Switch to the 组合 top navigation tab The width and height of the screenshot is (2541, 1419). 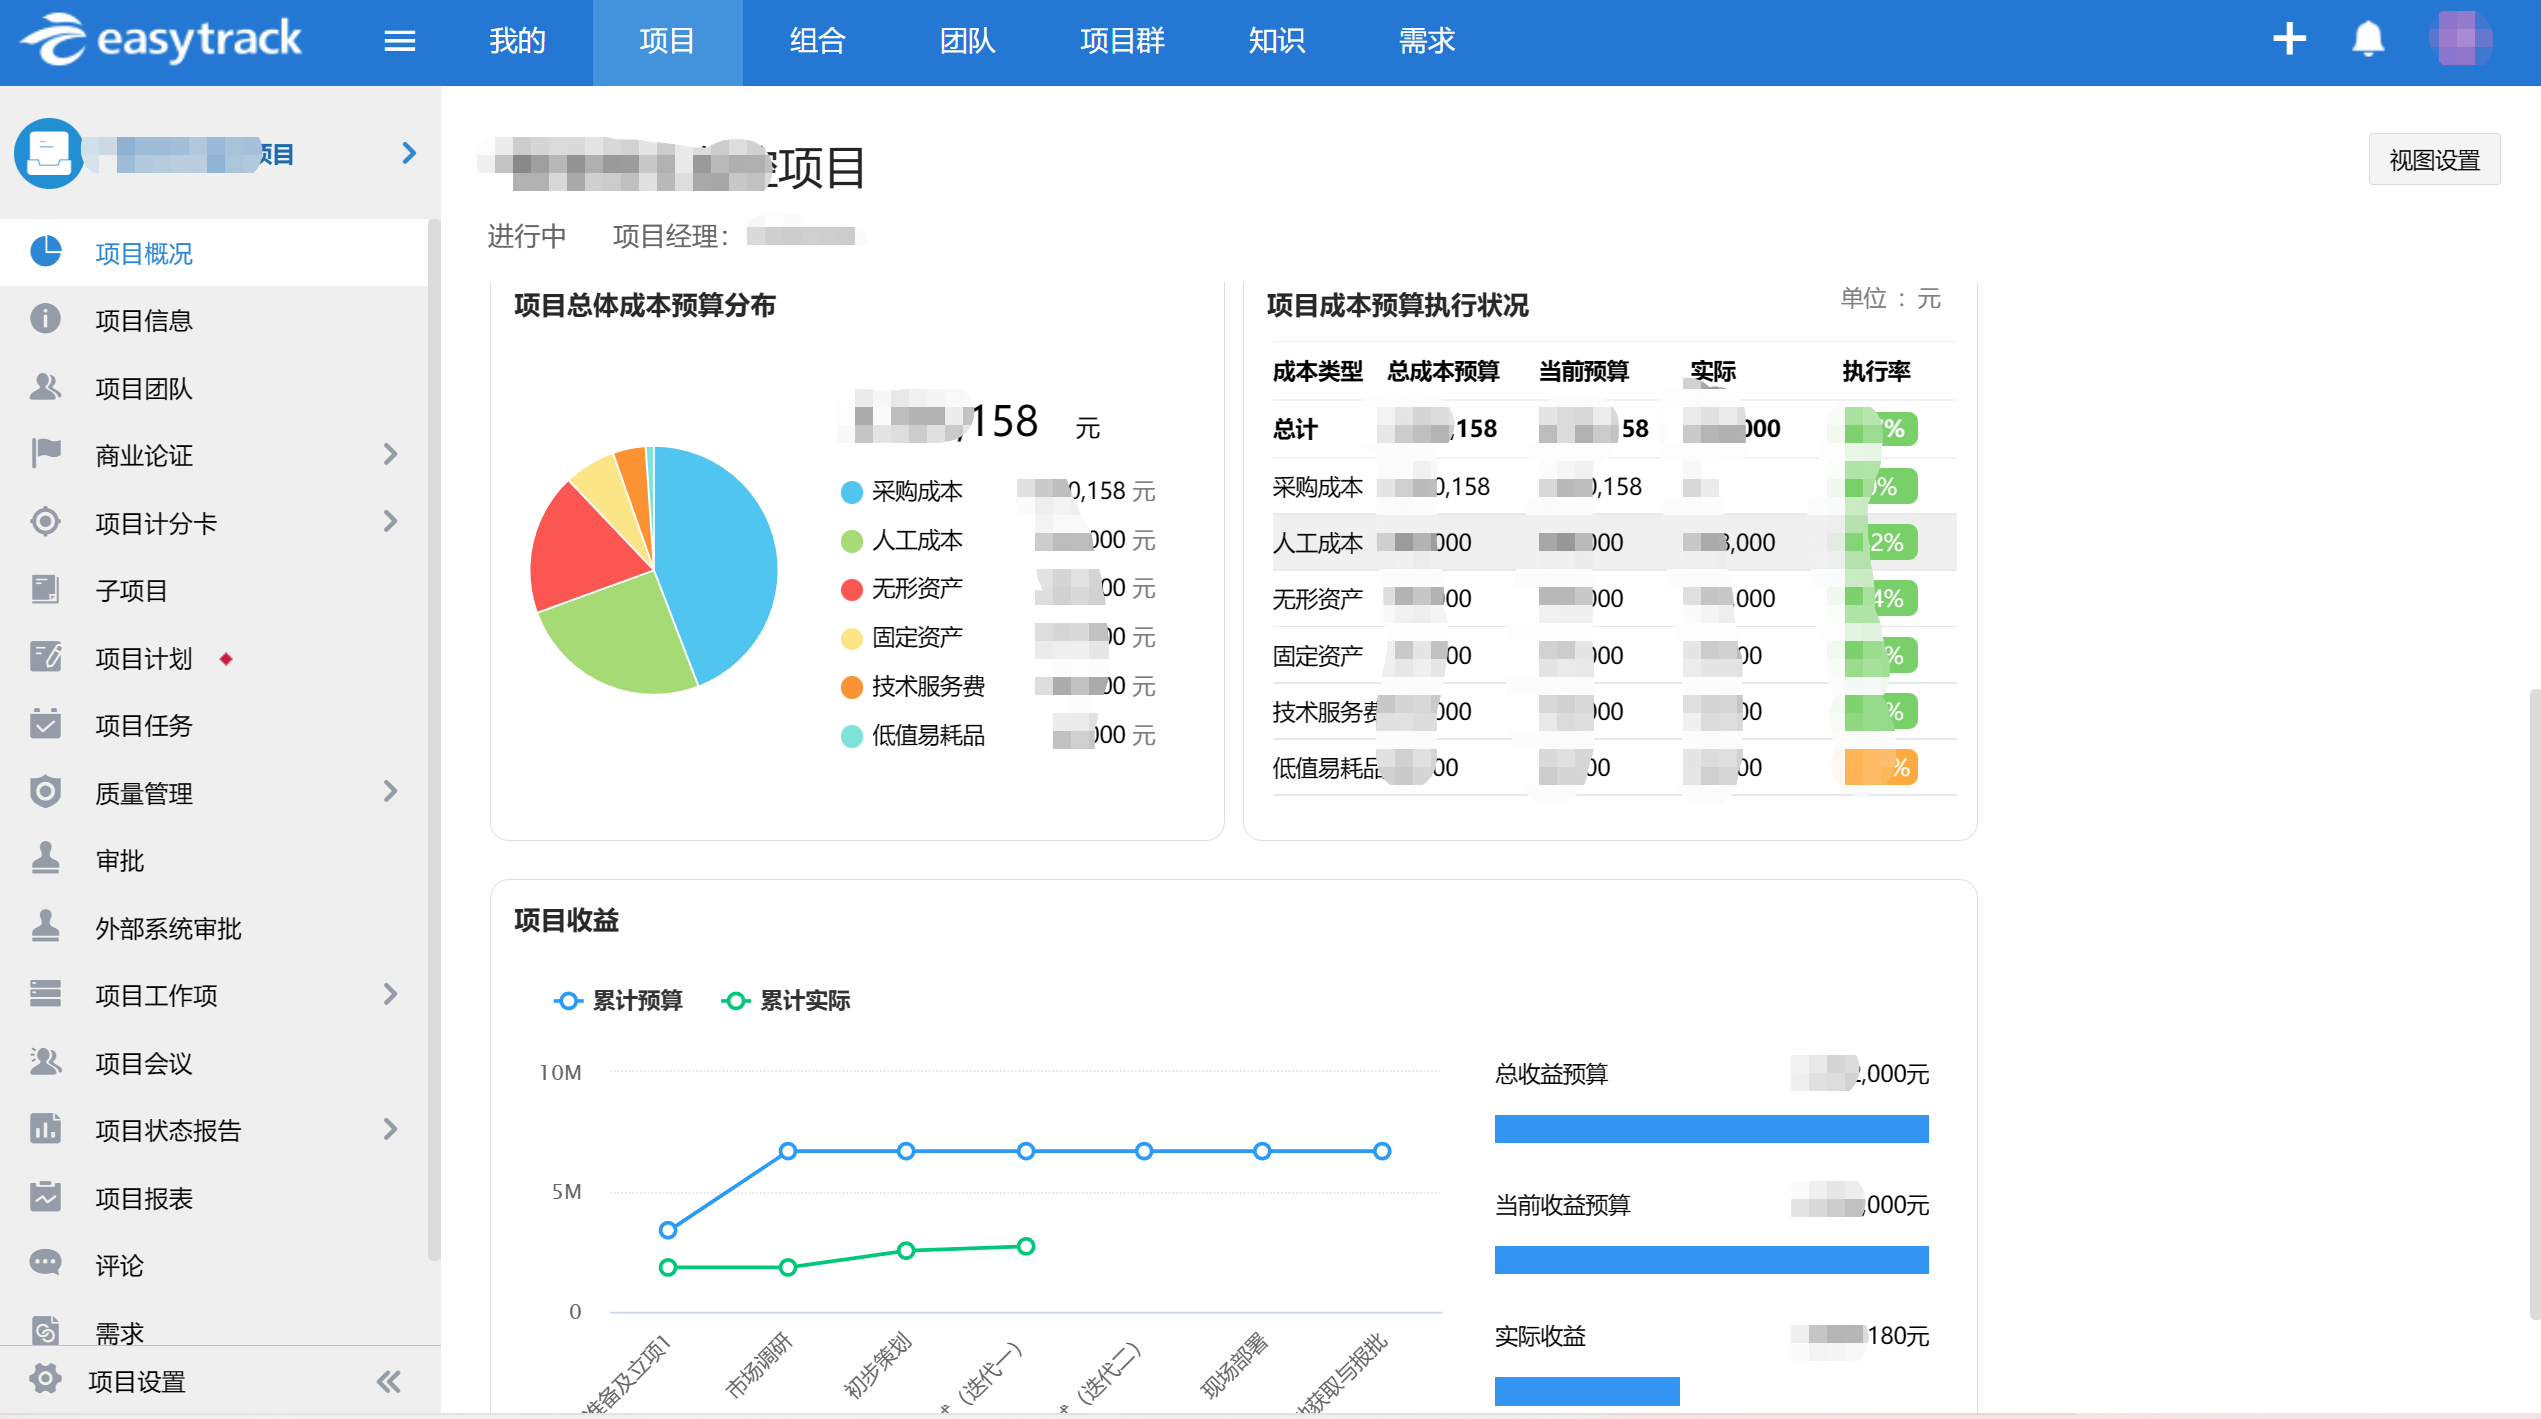pyautogui.click(x=817, y=41)
